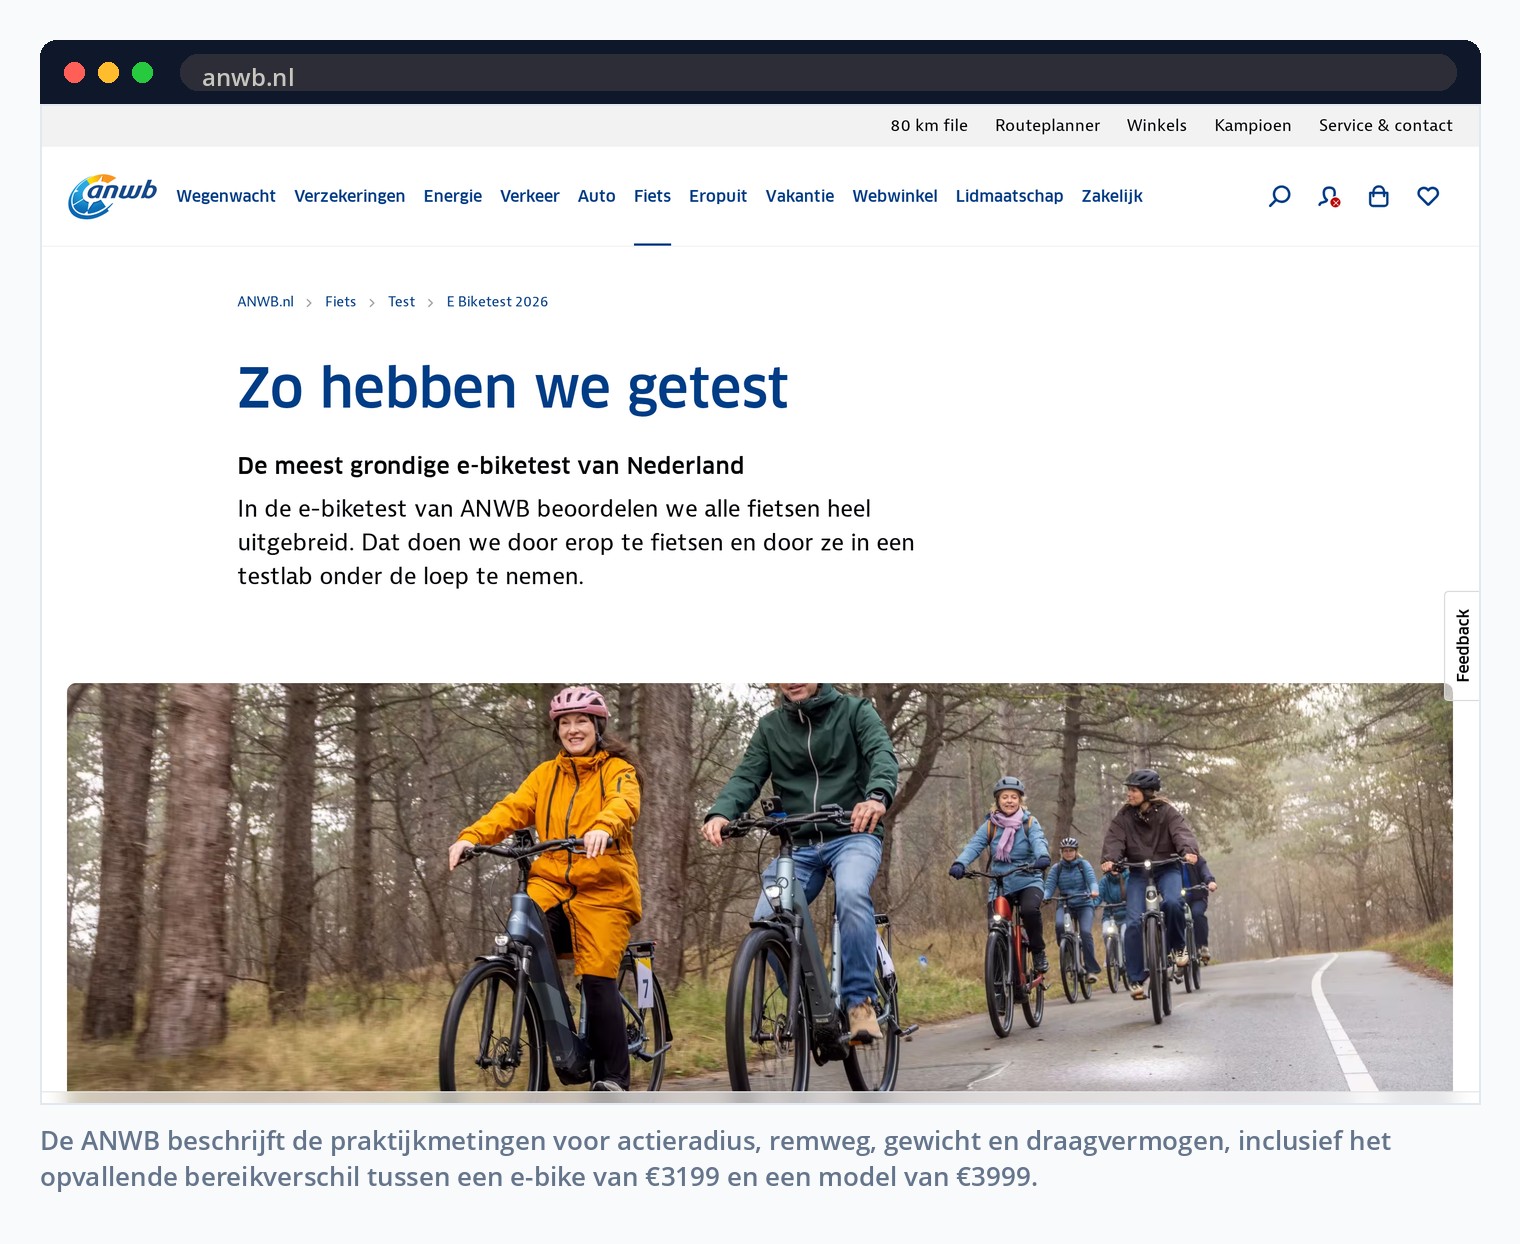Open Webwinkel in the main menu
The height and width of the screenshot is (1244, 1520).
click(x=894, y=196)
